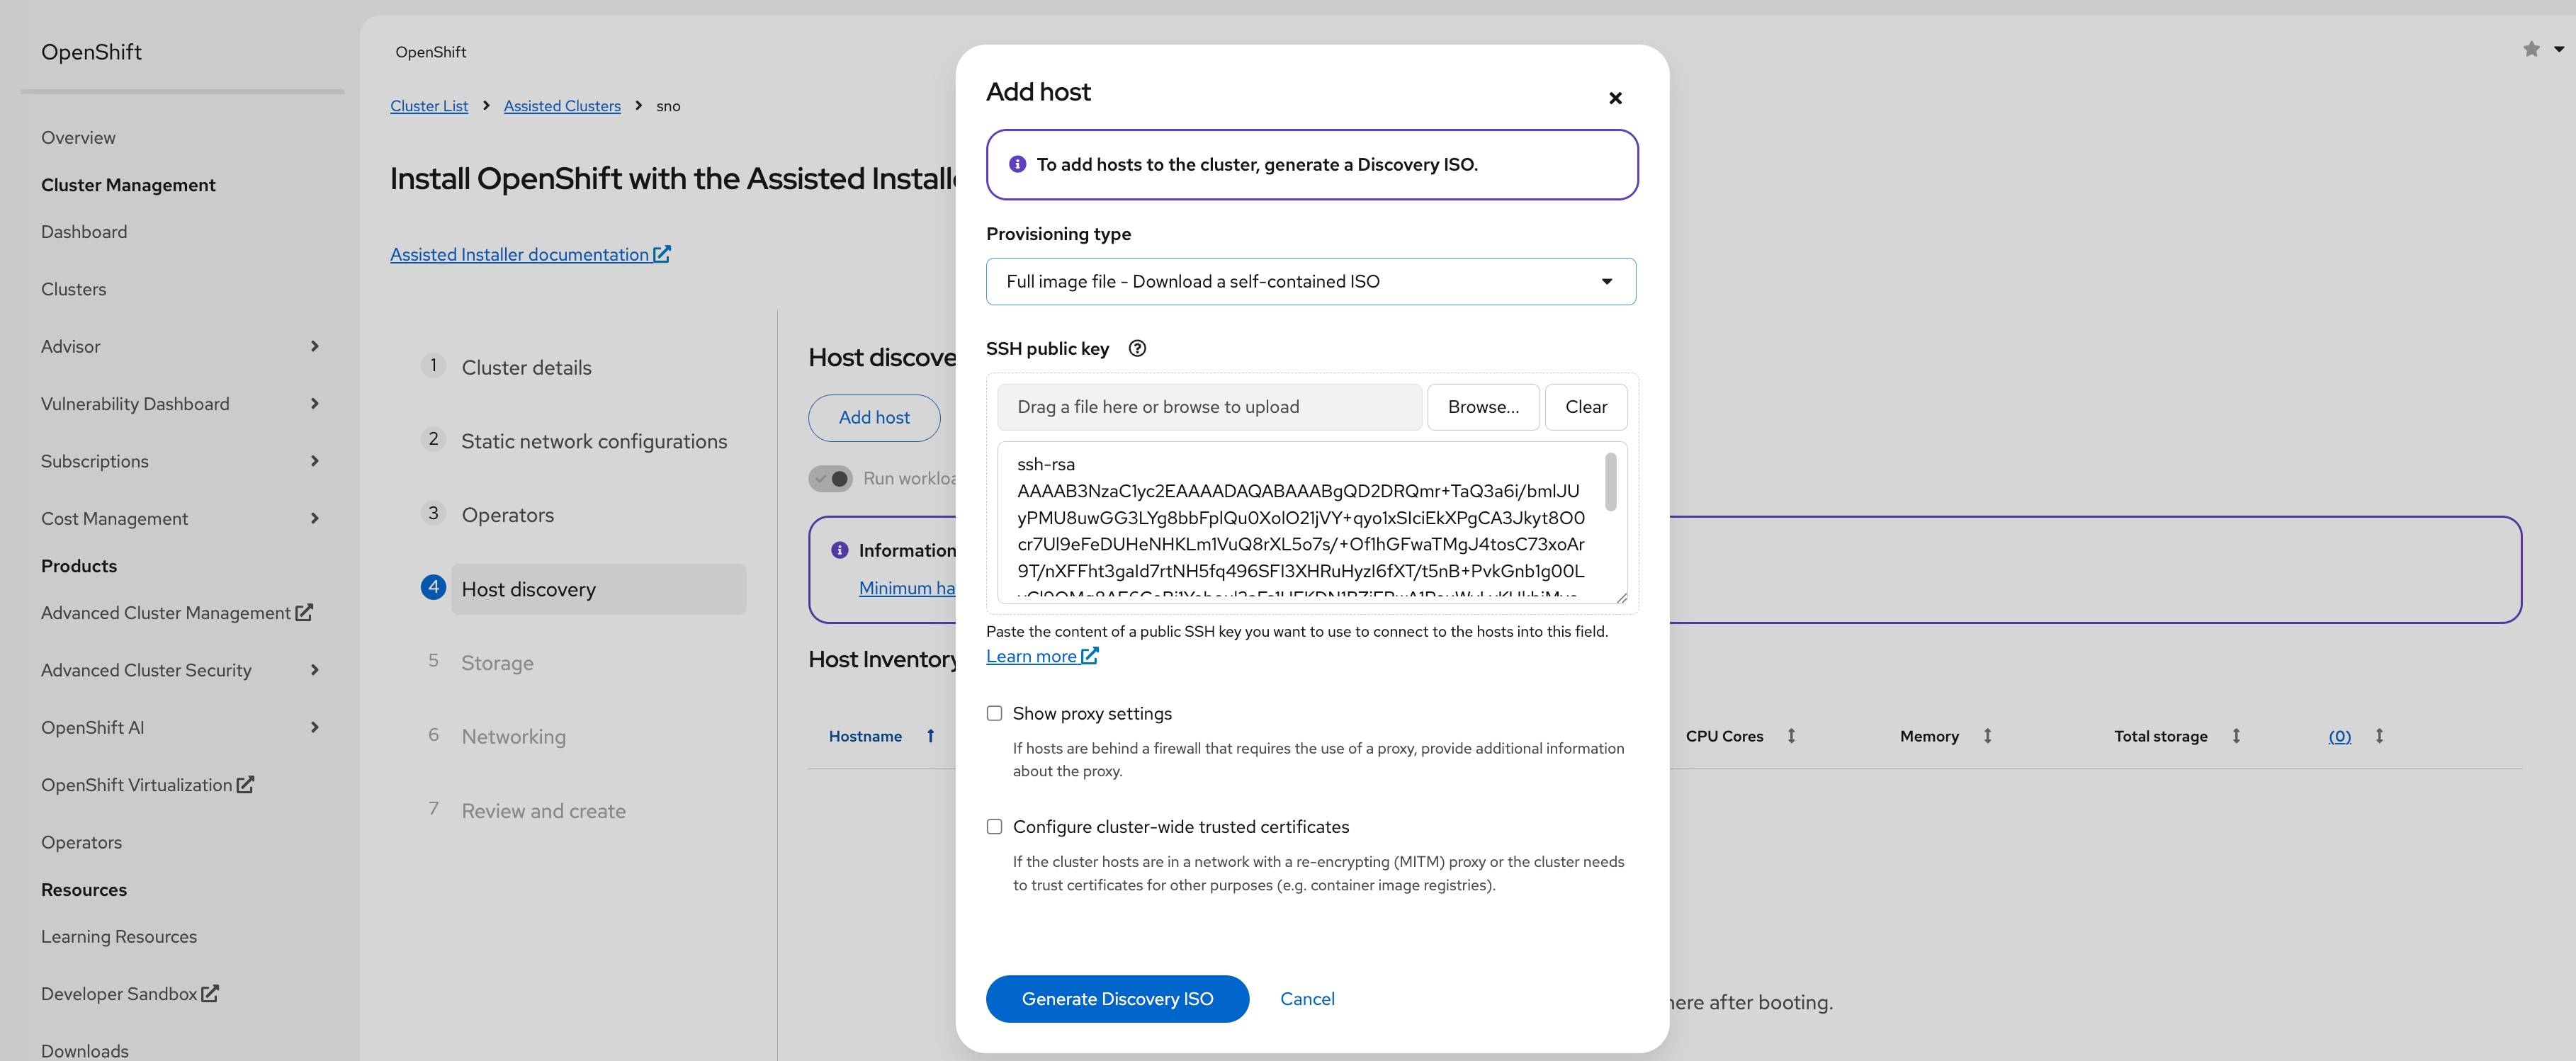Click step 4 Host discovery number badge
This screenshot has width=2576, height=1061.
pyautogui.click(x=433, y=587)
